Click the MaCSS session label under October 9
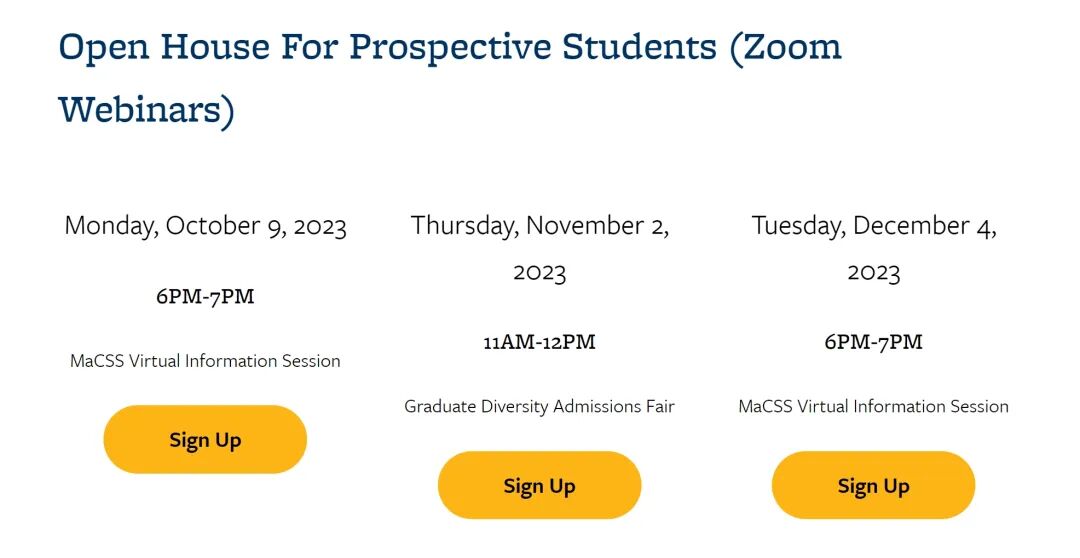Screen dimensions: 1080x558 (205, 361)
